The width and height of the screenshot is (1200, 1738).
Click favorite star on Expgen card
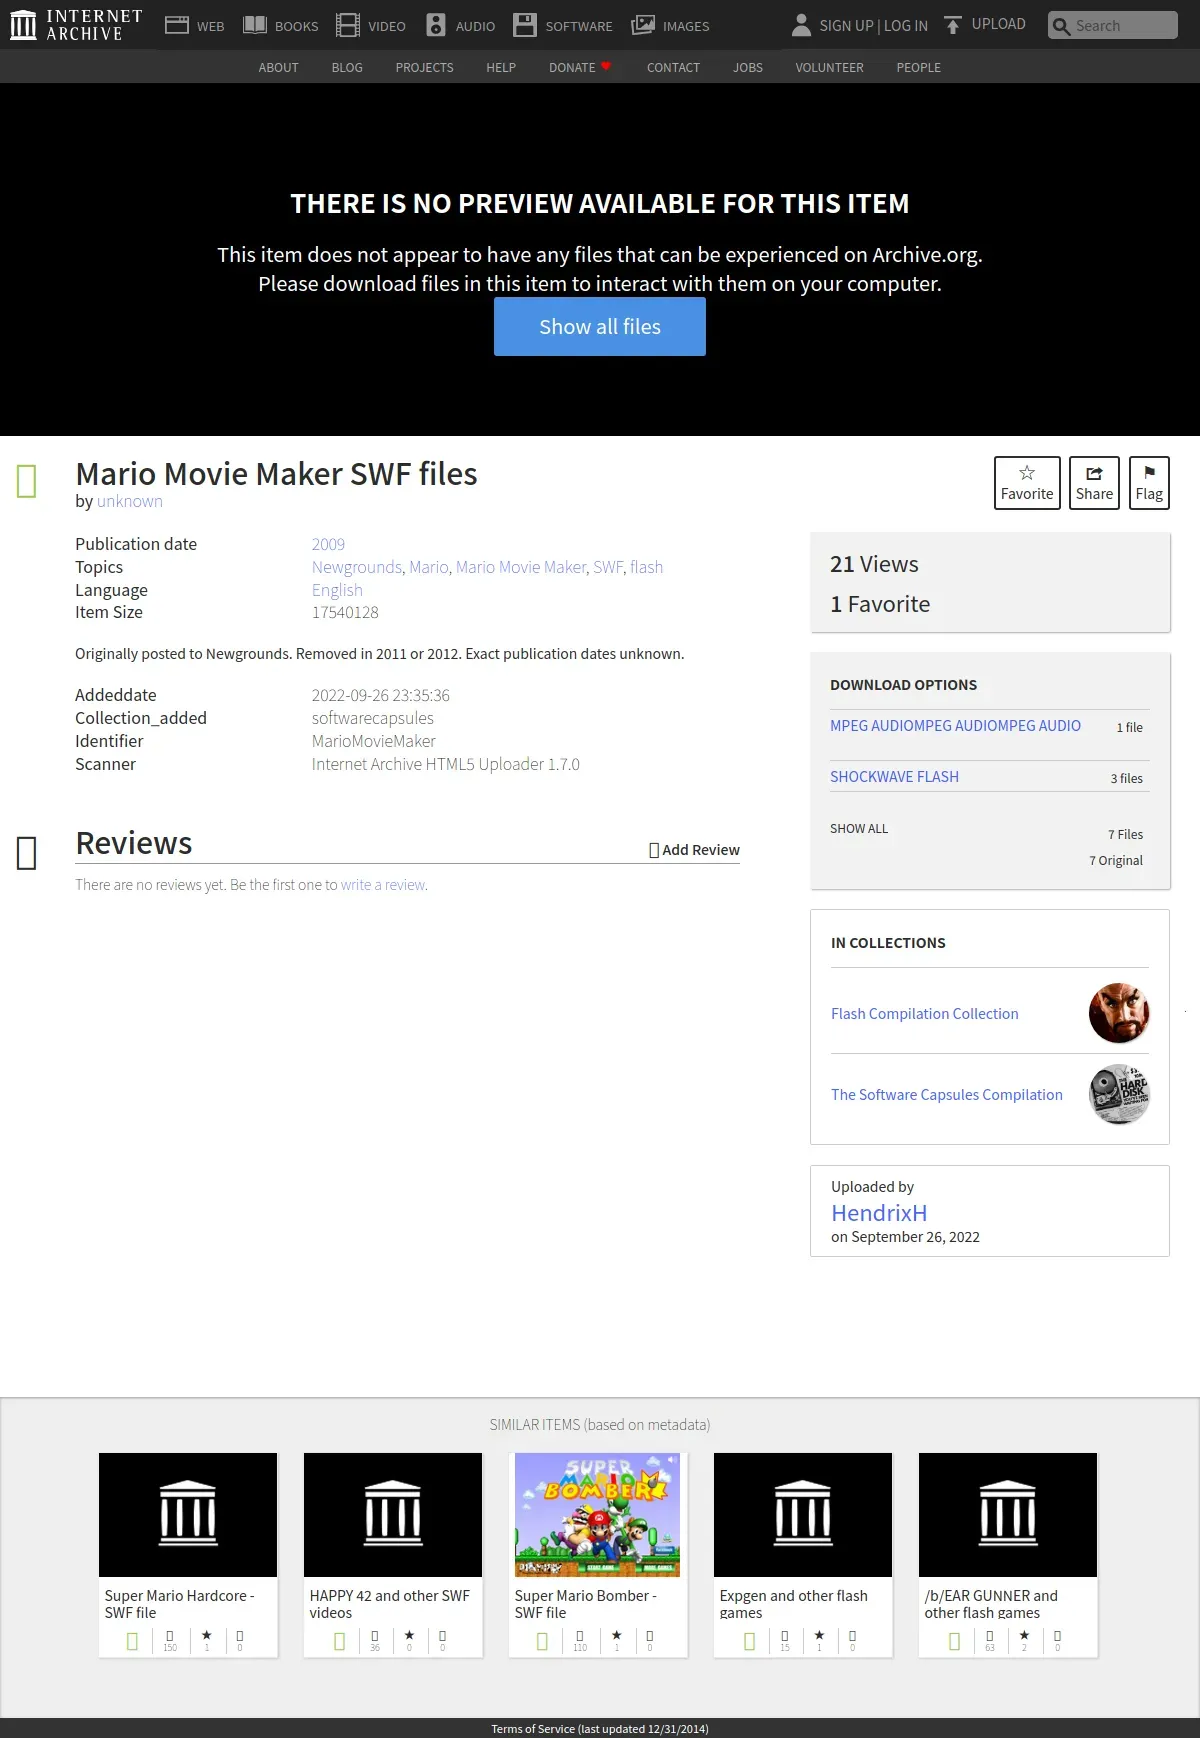(819, 1636)
